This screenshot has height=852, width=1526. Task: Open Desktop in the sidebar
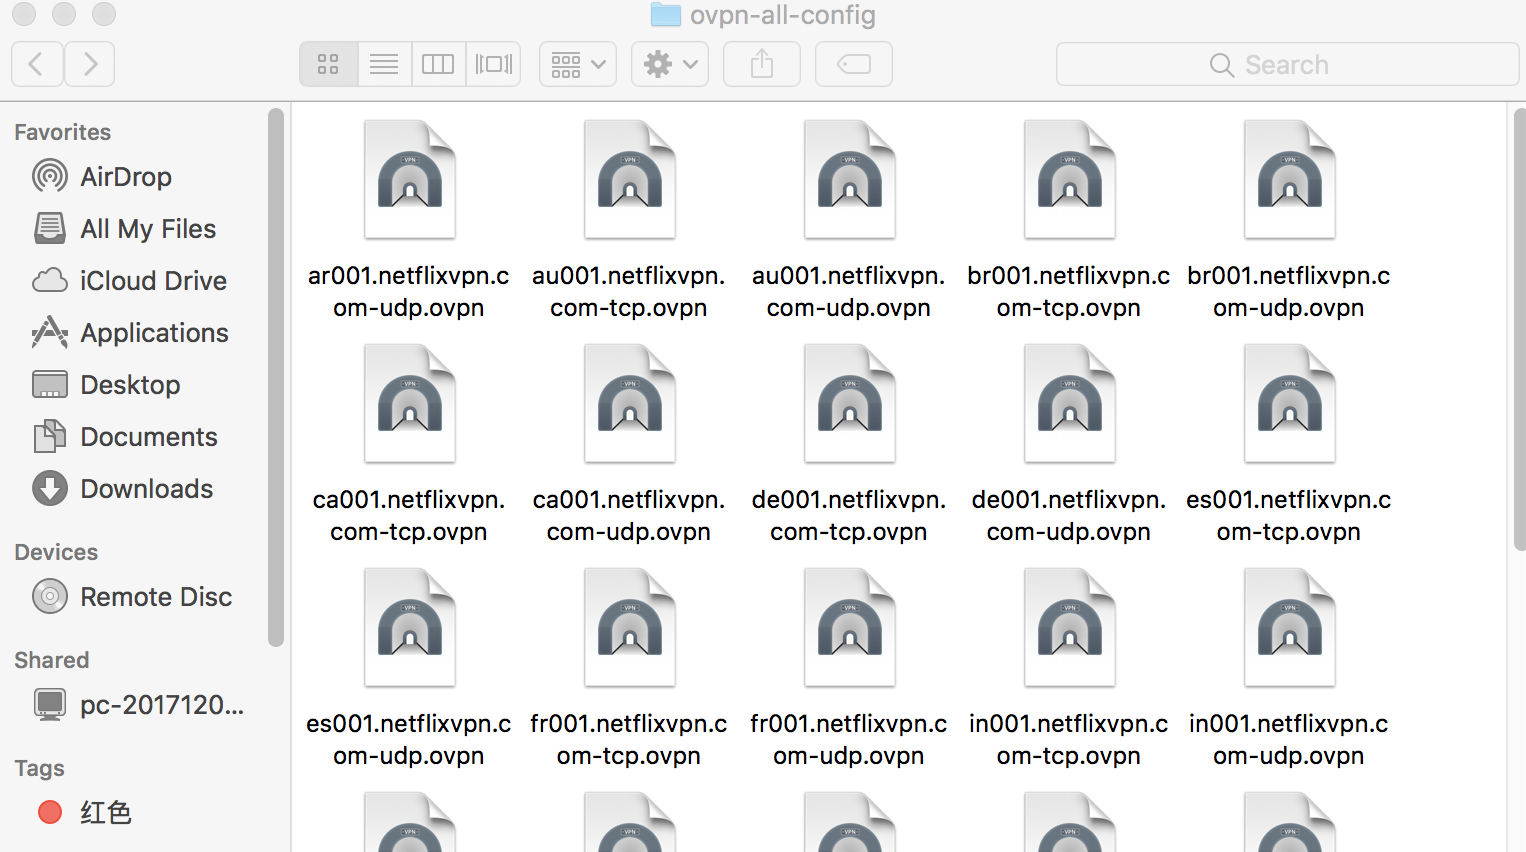pyautogui.click(x=106, y=385)
